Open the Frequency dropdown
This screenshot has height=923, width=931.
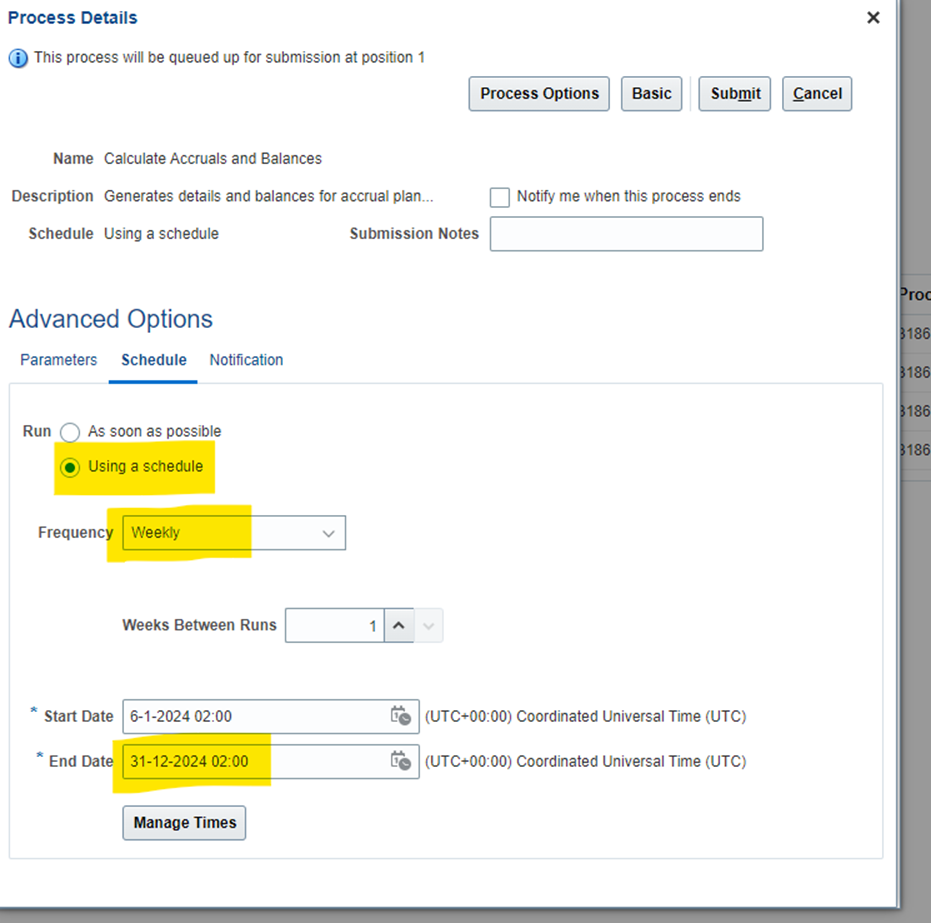coord(230,532)
